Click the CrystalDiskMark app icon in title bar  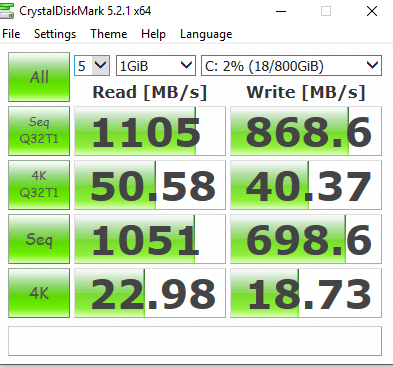tap(7, 11)
